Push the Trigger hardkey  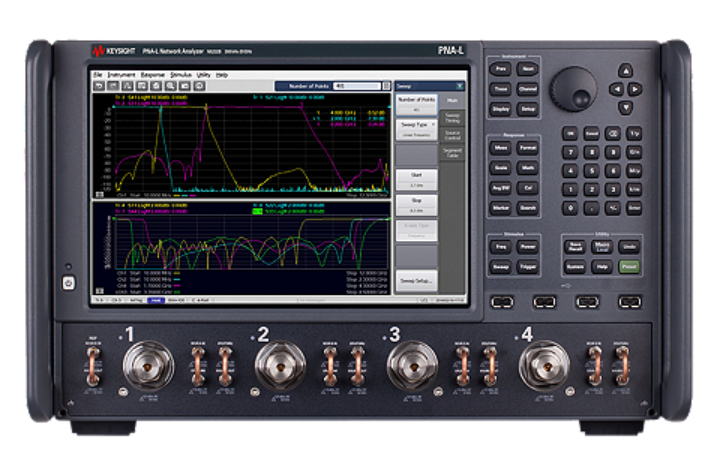tap(528, 267)
